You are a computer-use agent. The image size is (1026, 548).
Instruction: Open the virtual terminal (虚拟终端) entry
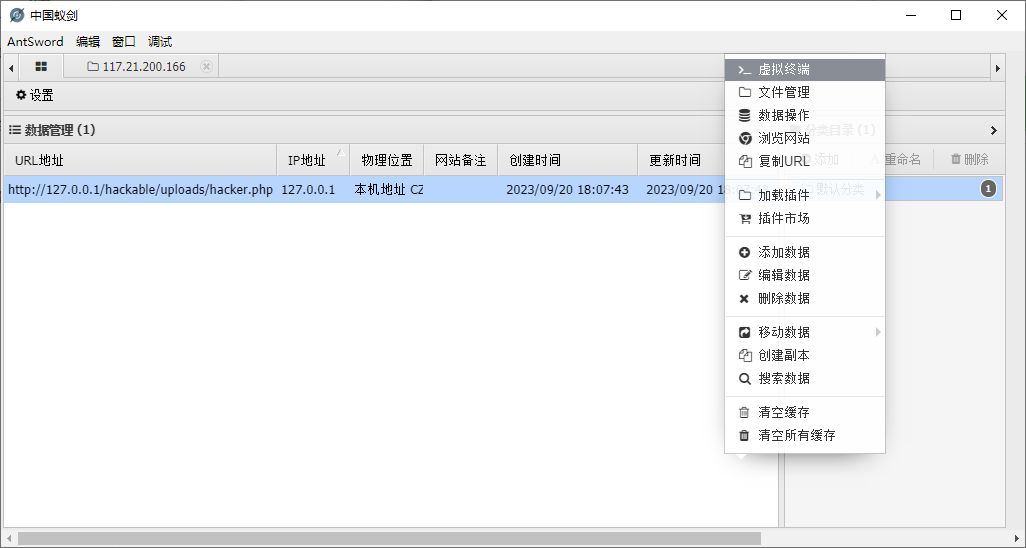click(x=805, y=69)
